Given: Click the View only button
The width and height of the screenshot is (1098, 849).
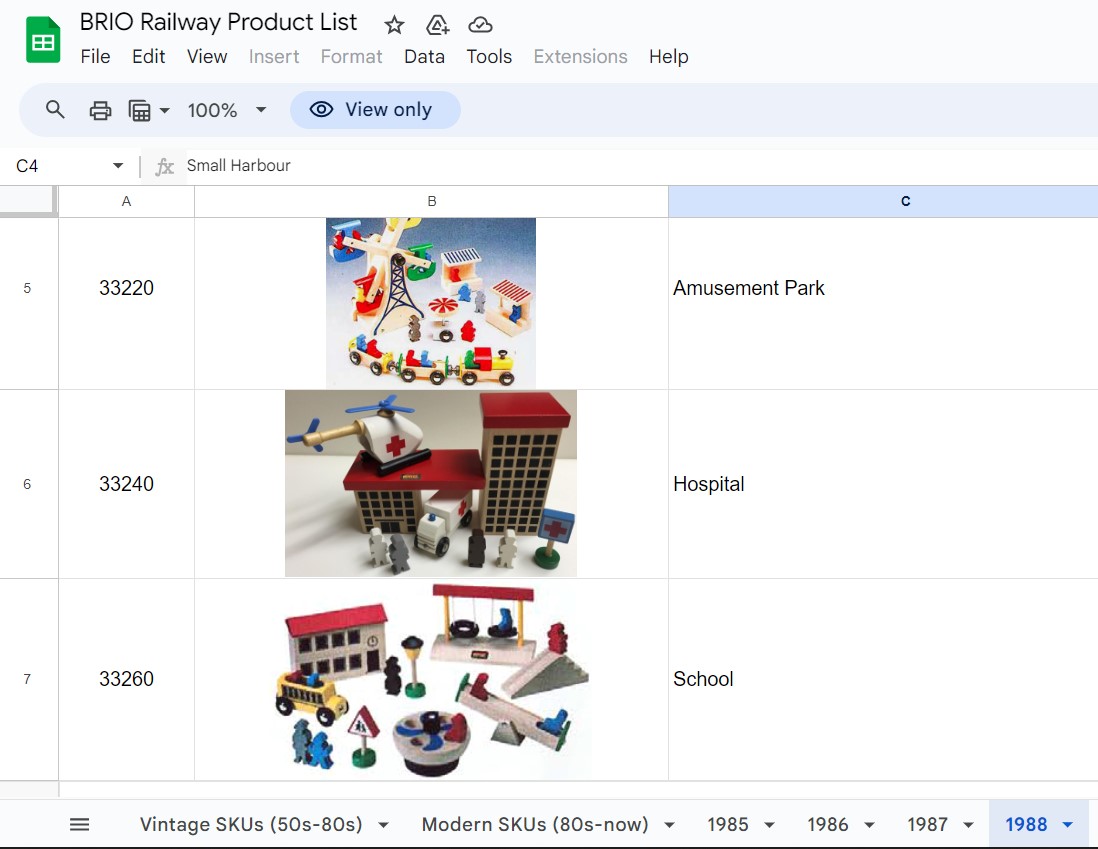Looking at the screenshot, I should tap(375, 110).
